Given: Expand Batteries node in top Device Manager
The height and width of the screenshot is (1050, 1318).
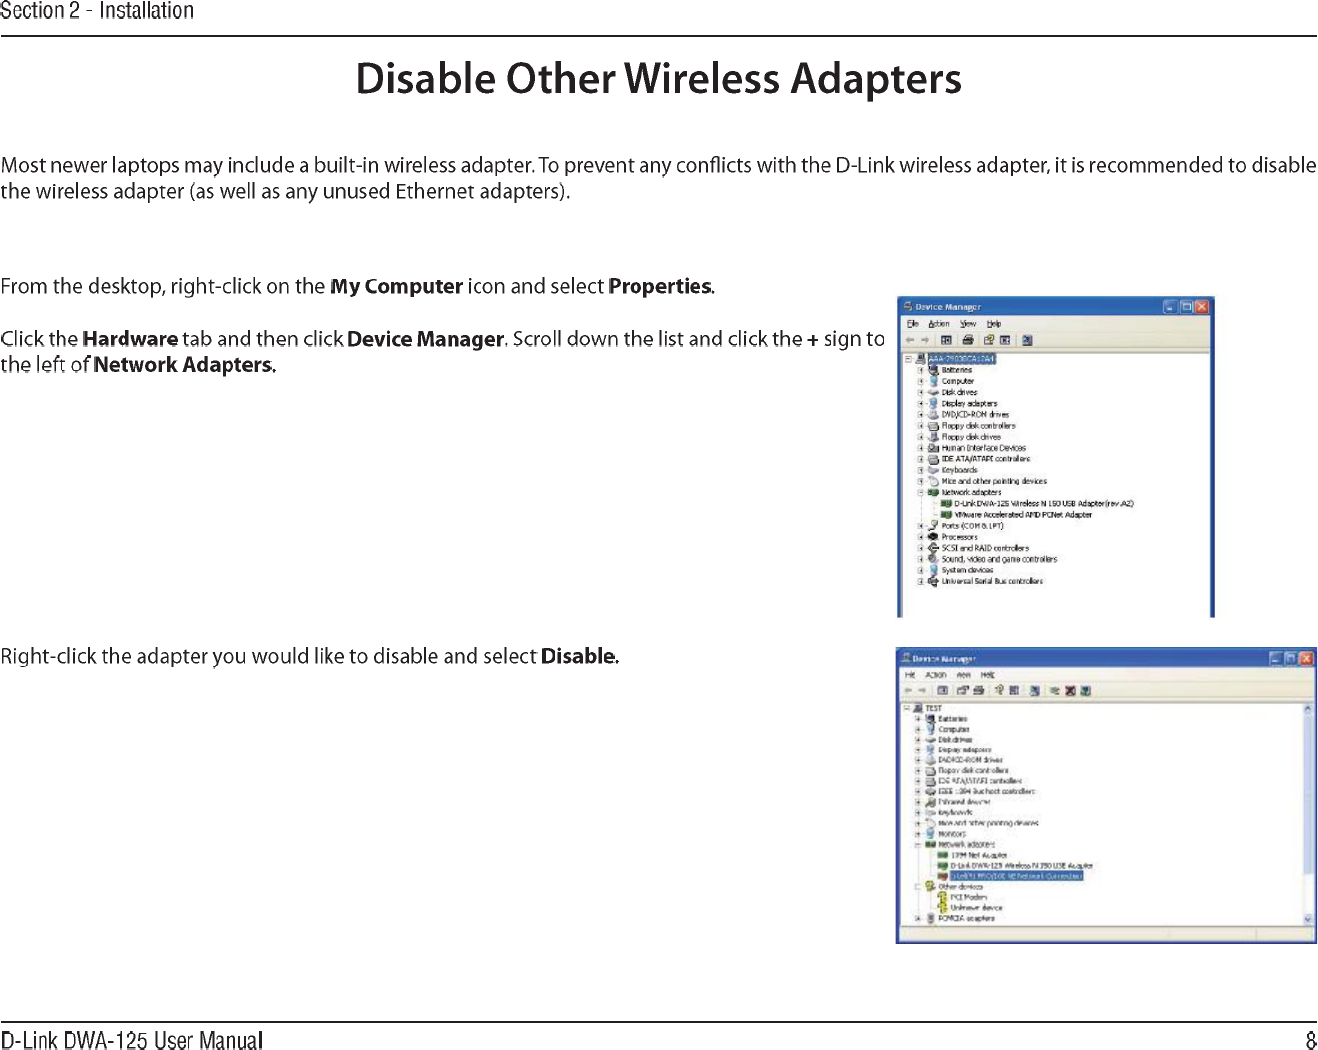Looking at the screenshot, I should (x=921, y=370).
